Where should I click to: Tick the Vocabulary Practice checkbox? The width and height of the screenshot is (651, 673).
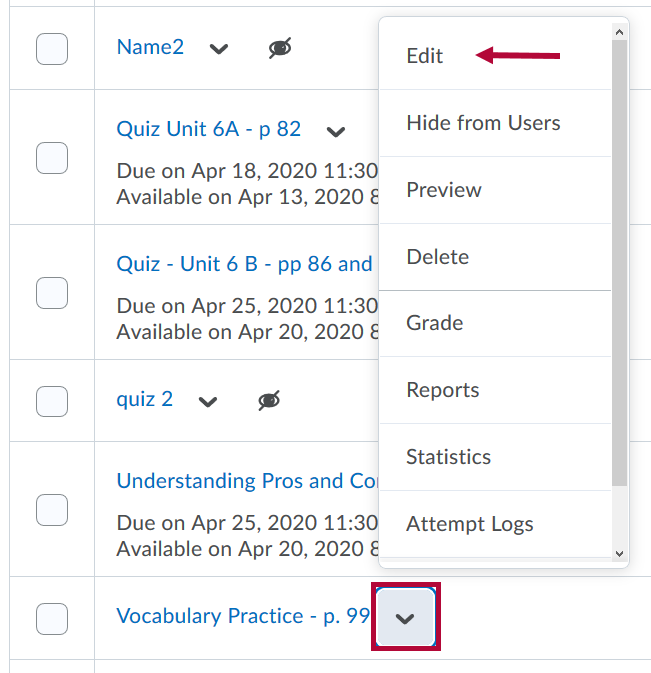pyautogui.click(x=52, y=618)
